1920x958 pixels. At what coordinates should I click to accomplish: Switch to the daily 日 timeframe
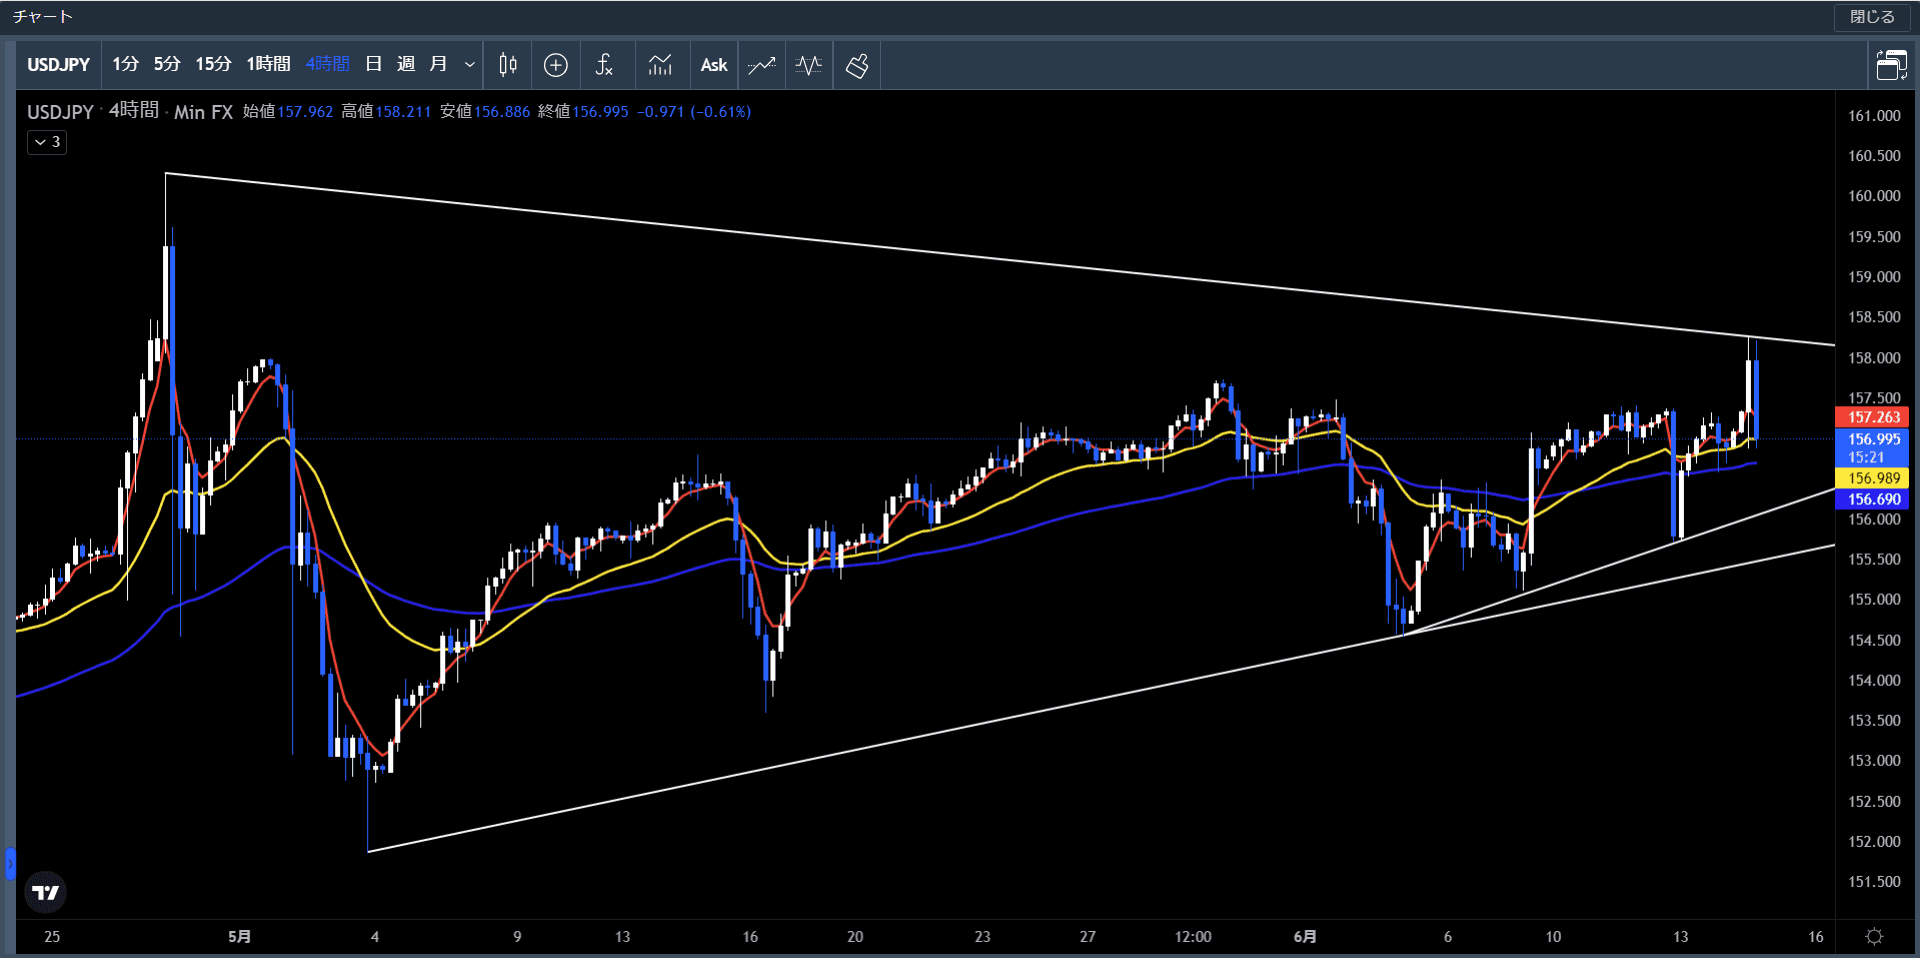[374, 64]
